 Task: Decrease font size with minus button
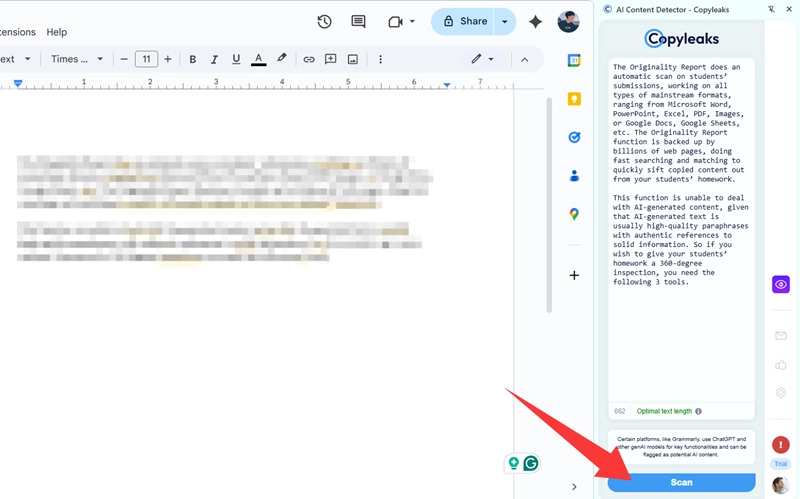click(x=124, y=59)
